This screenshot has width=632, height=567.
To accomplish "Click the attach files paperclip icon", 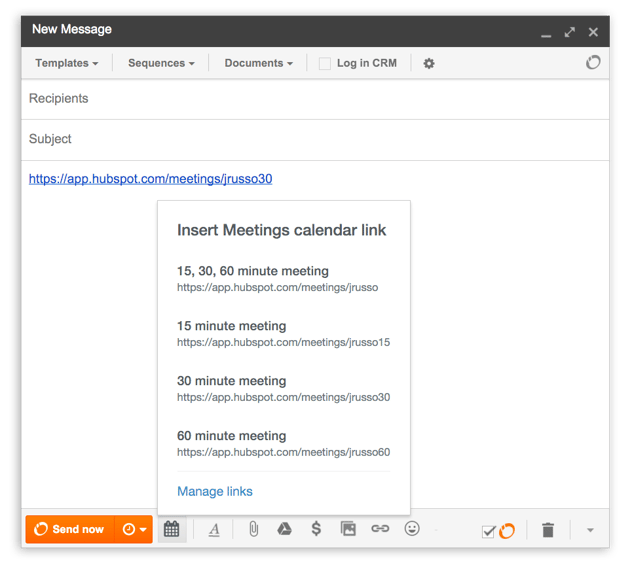I will click(x=254, y=529).
